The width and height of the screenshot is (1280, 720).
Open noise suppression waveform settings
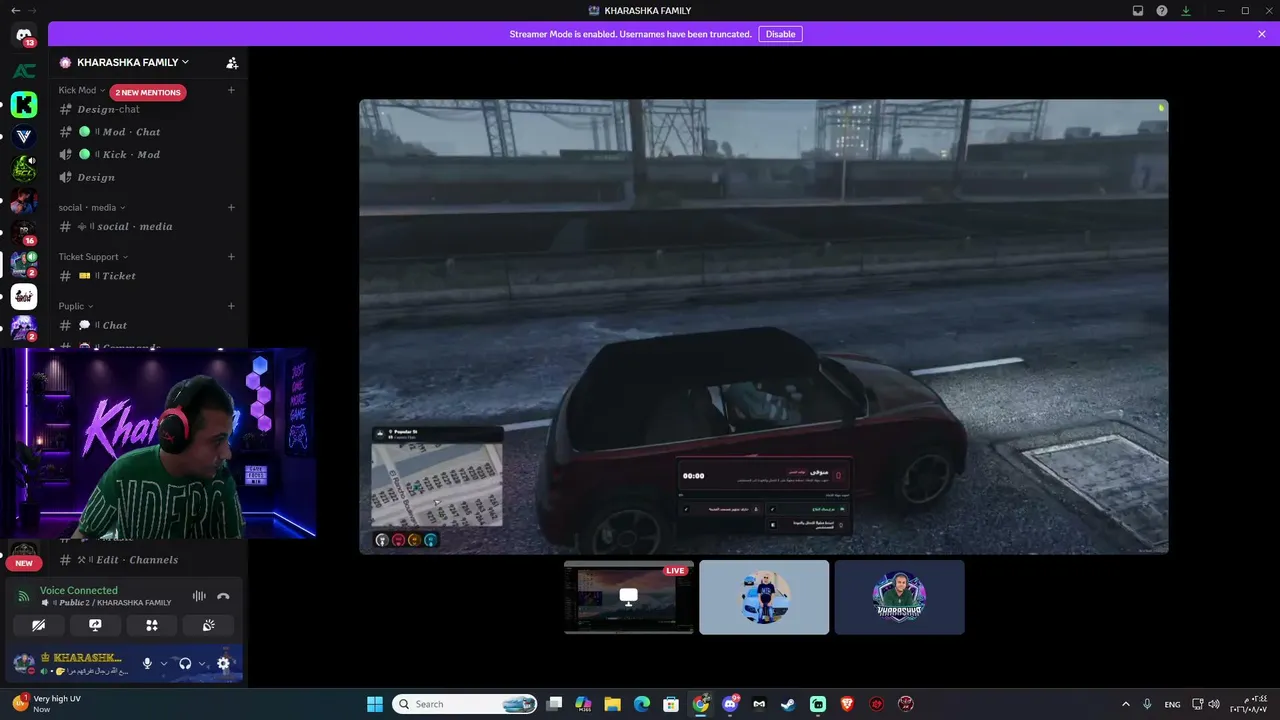(199, 596)
